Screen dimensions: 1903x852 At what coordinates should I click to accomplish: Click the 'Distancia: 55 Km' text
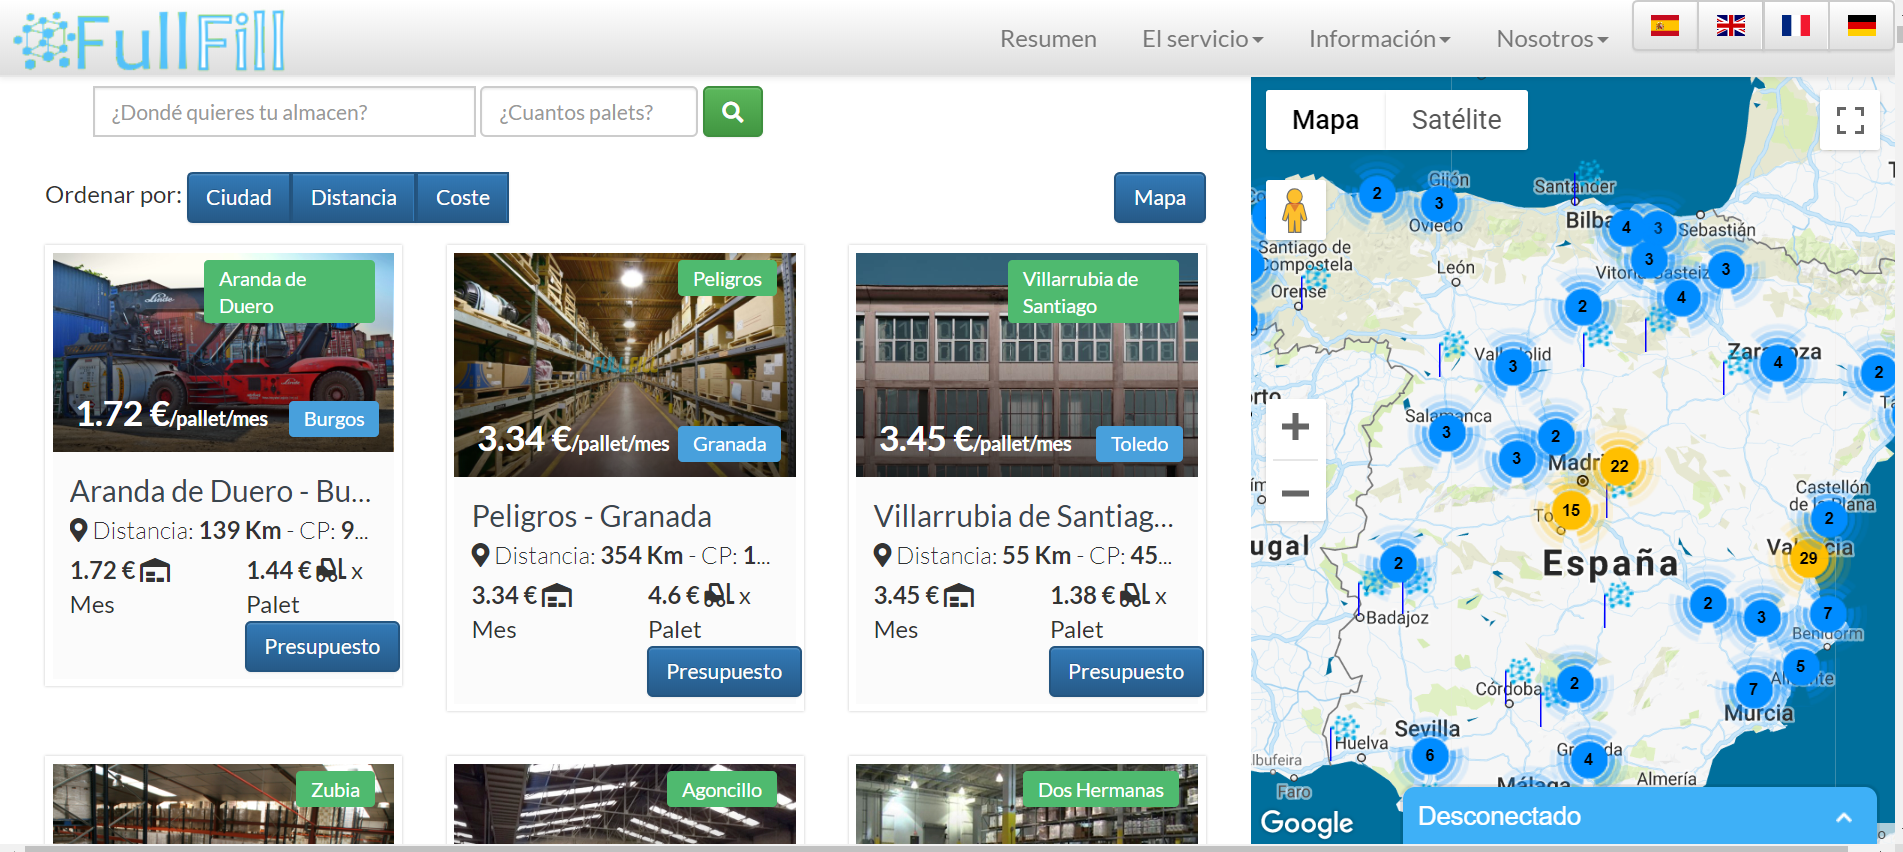click(984, 555)
